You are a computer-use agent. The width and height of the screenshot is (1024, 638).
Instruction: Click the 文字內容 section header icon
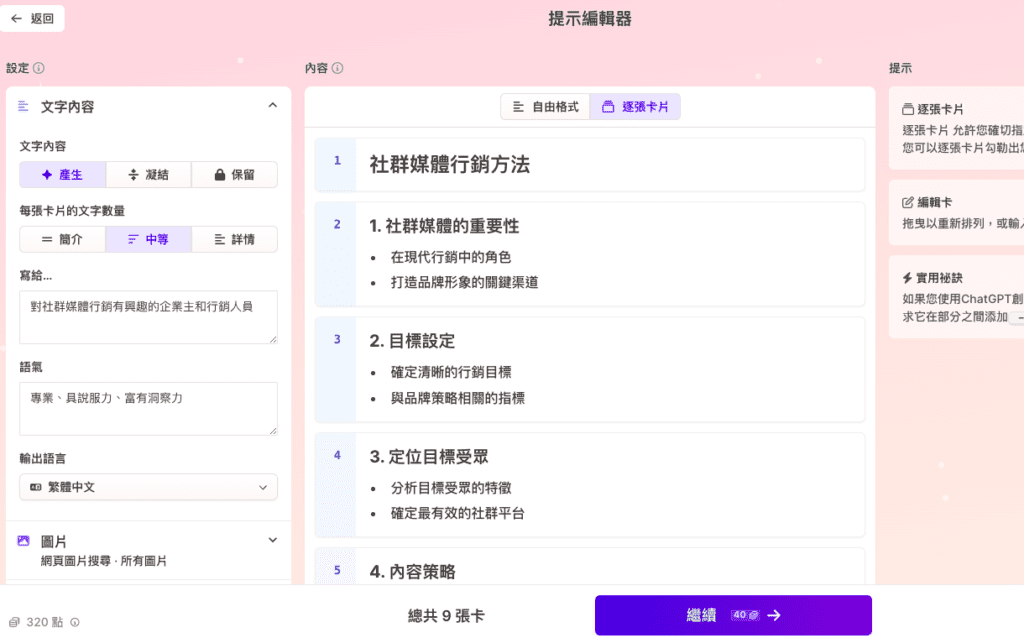(x=24, y=106)
